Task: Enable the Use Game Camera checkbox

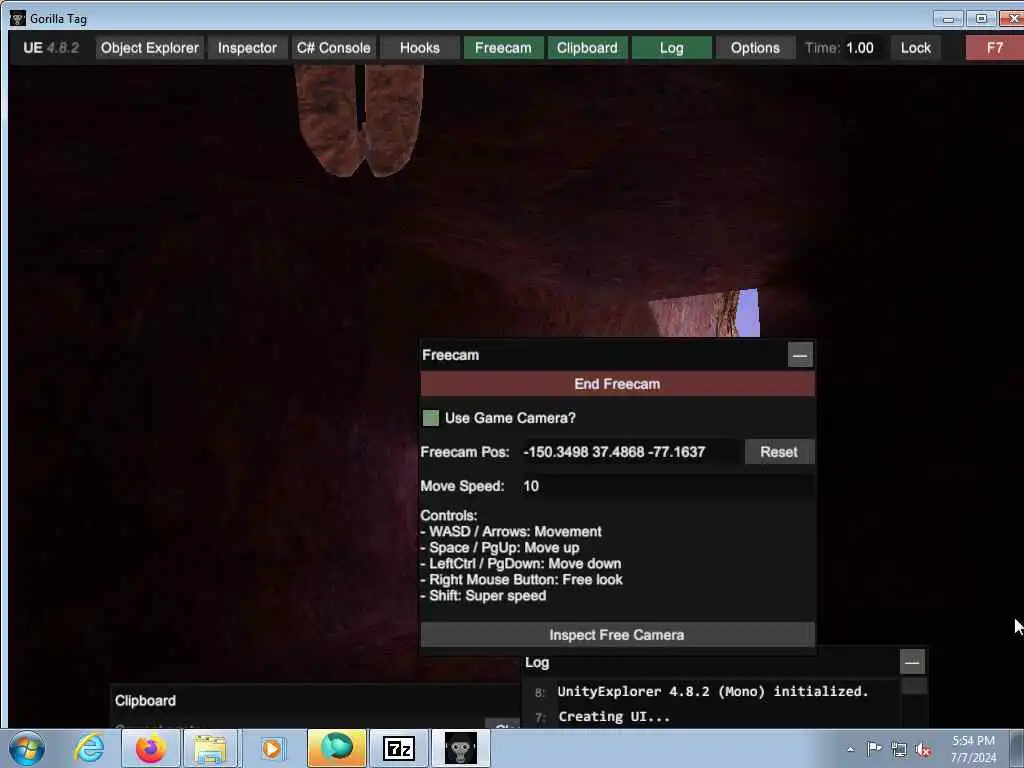Action: click(x=431, y=418)
